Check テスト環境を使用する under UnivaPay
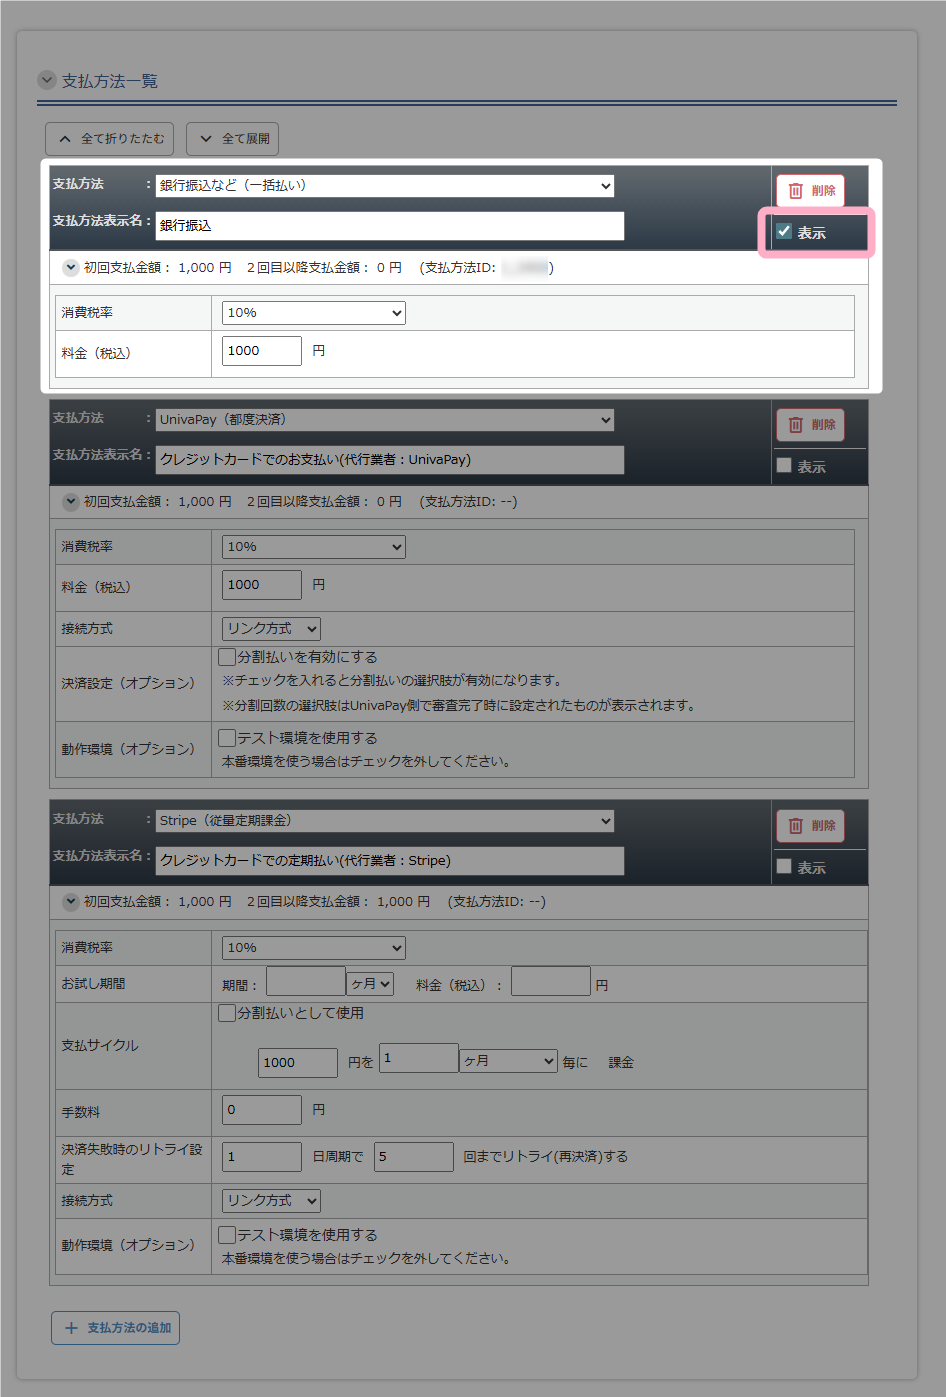The width and height of the screenshot is (946, 1397). tap(228, 738)
